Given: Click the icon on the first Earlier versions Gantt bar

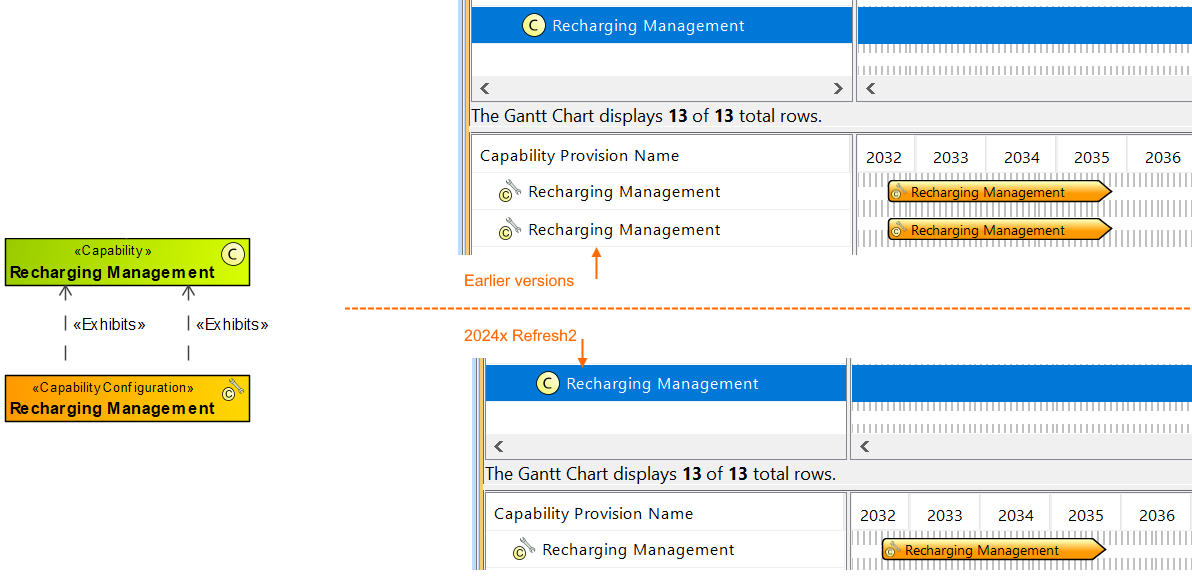Looking at the screenshot, I should (x=897, y=192).
